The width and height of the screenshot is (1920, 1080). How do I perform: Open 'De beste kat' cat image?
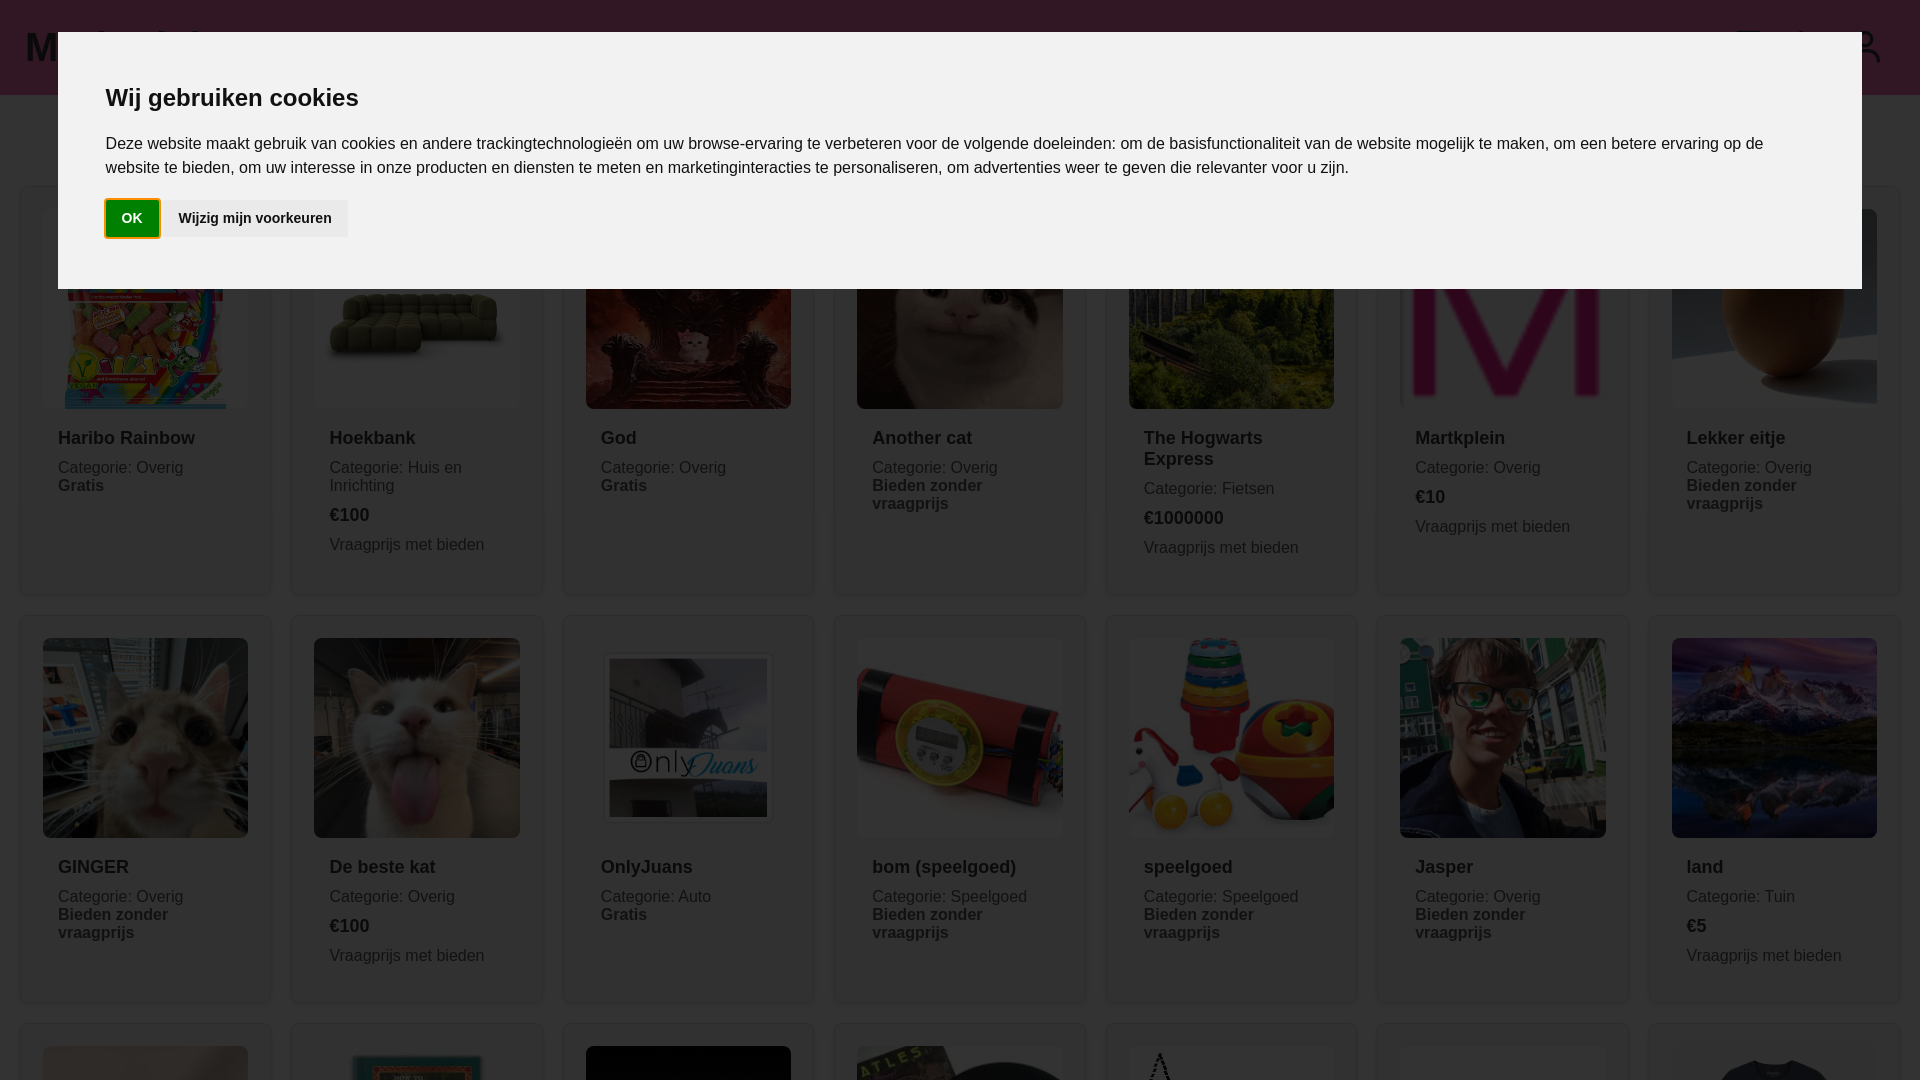coord(416,738)
